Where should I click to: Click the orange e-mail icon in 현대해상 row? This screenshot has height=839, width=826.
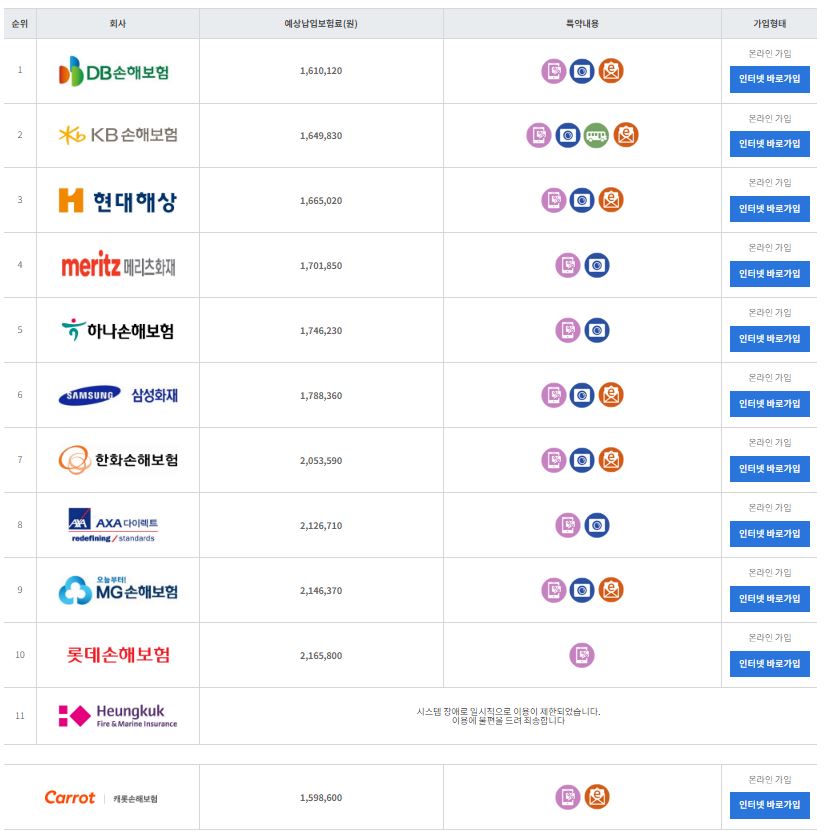611,201
